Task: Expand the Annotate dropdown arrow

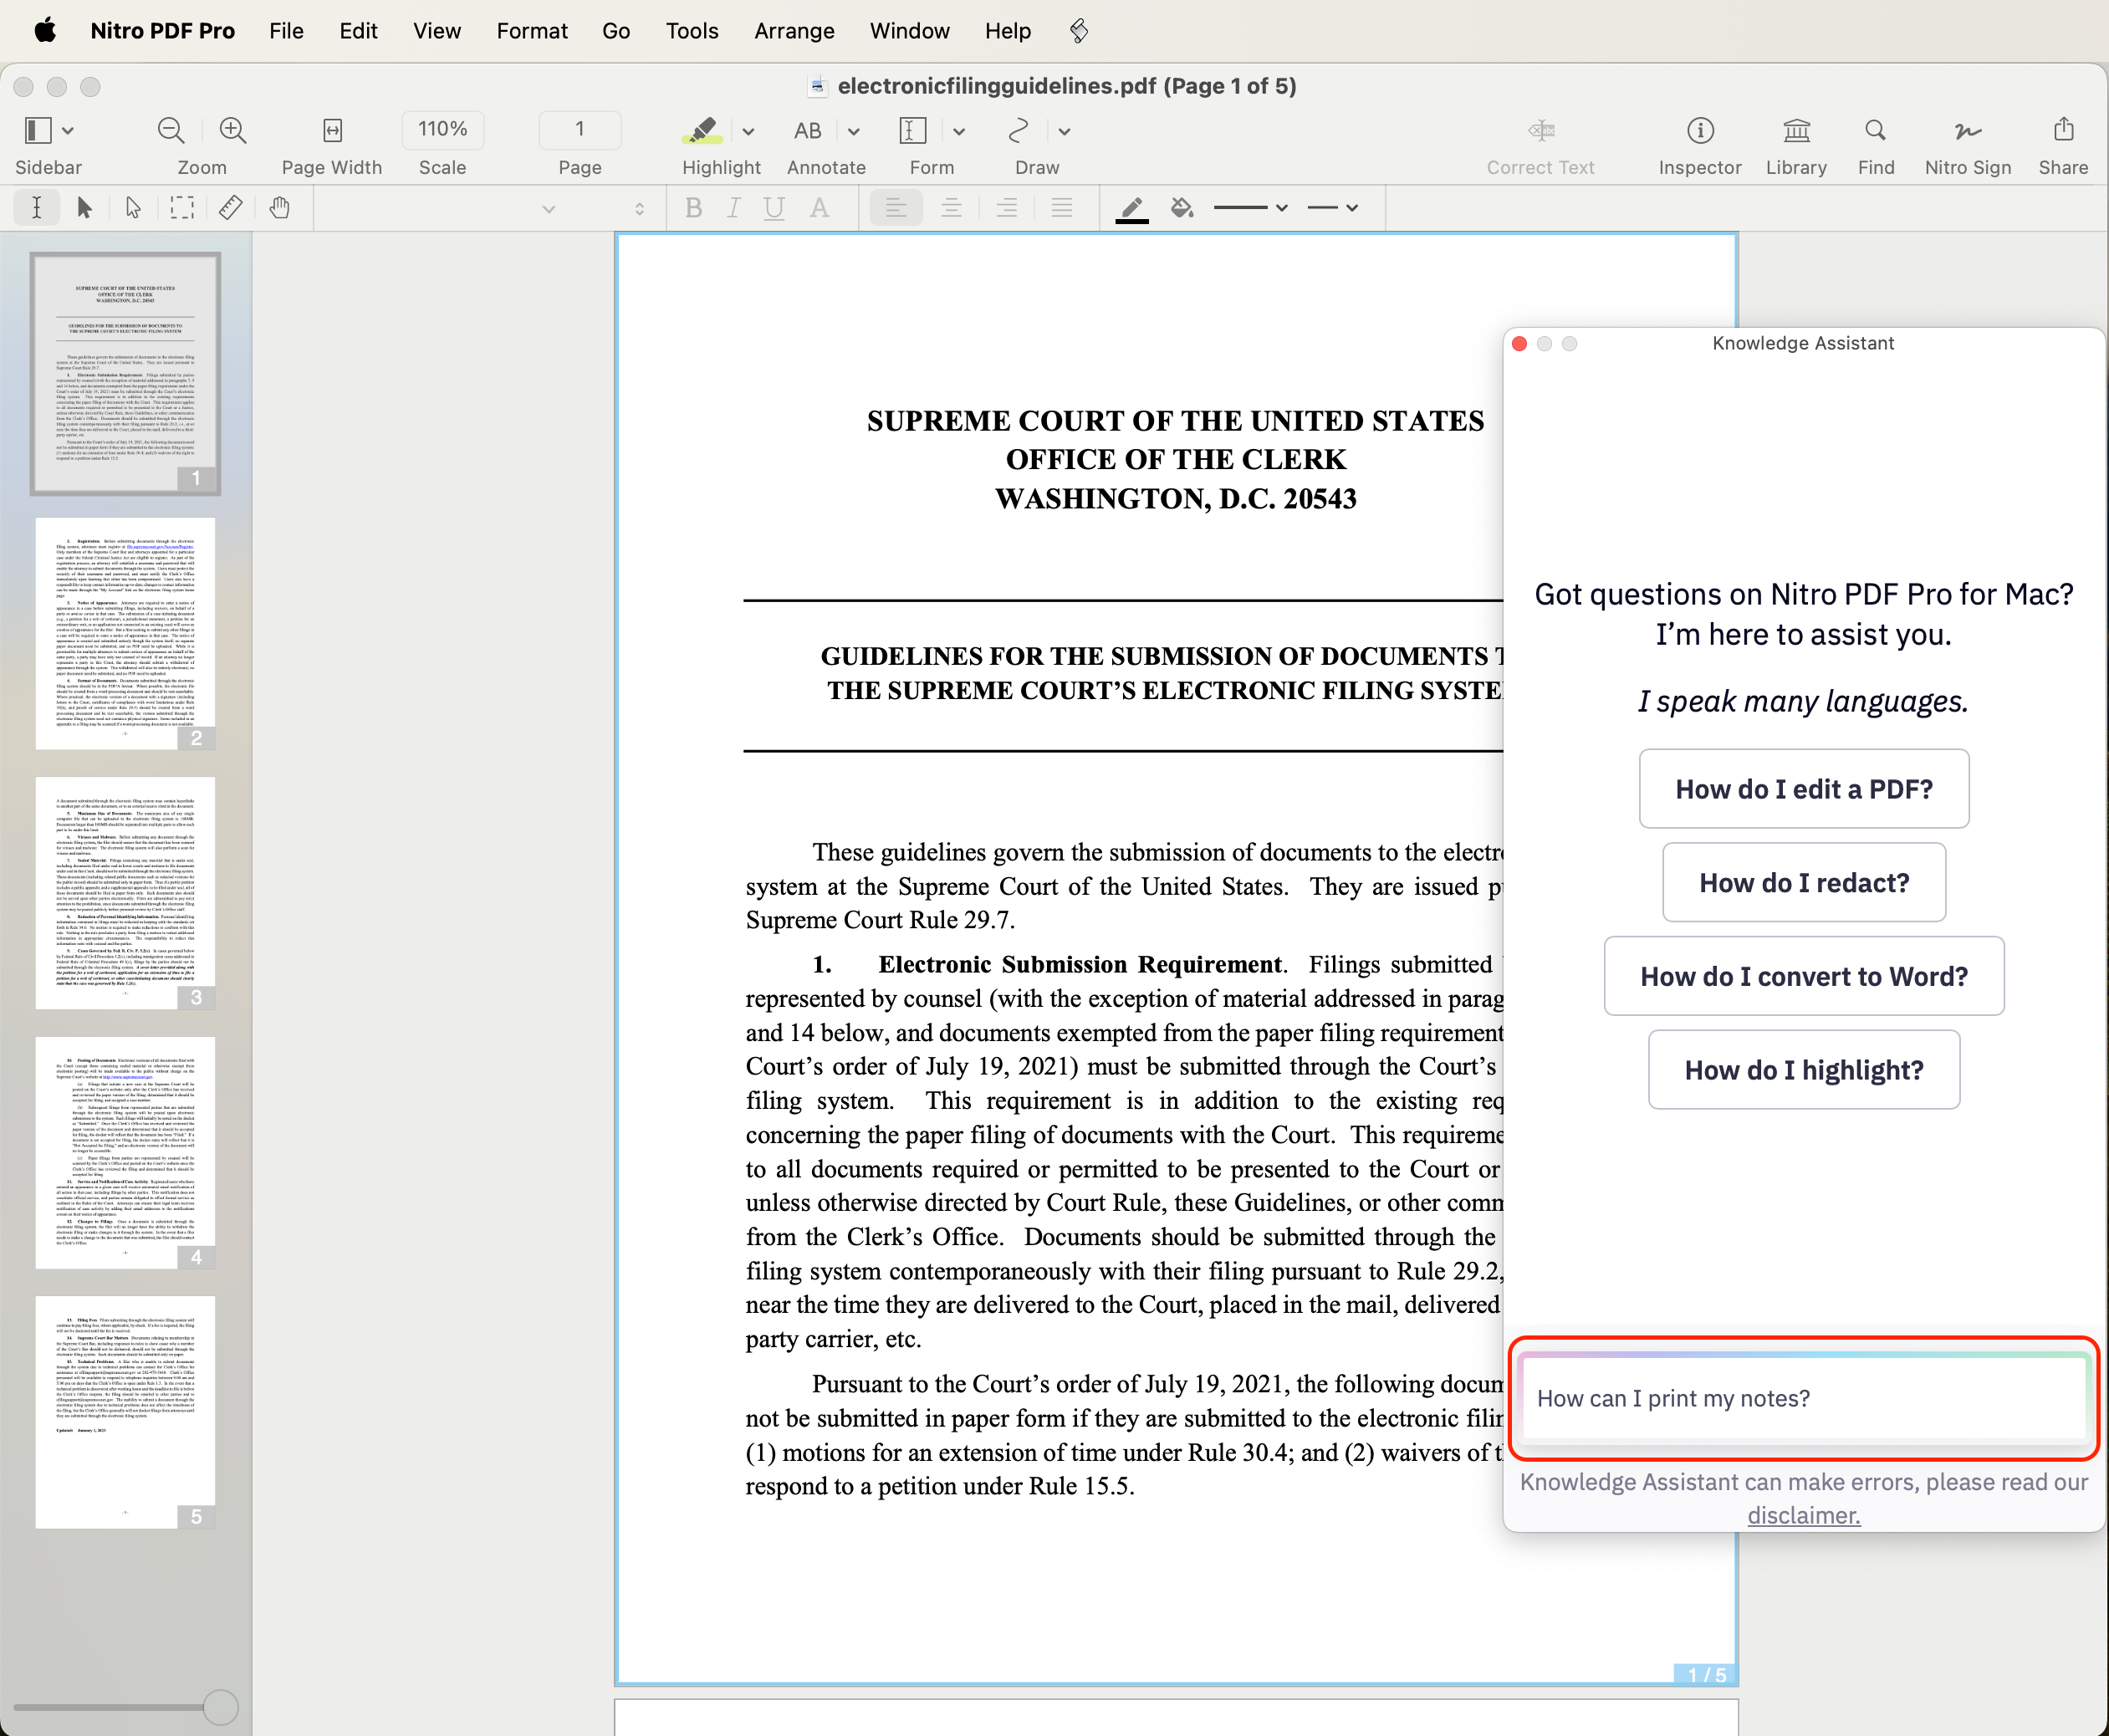Action: (x=853, y=131)
